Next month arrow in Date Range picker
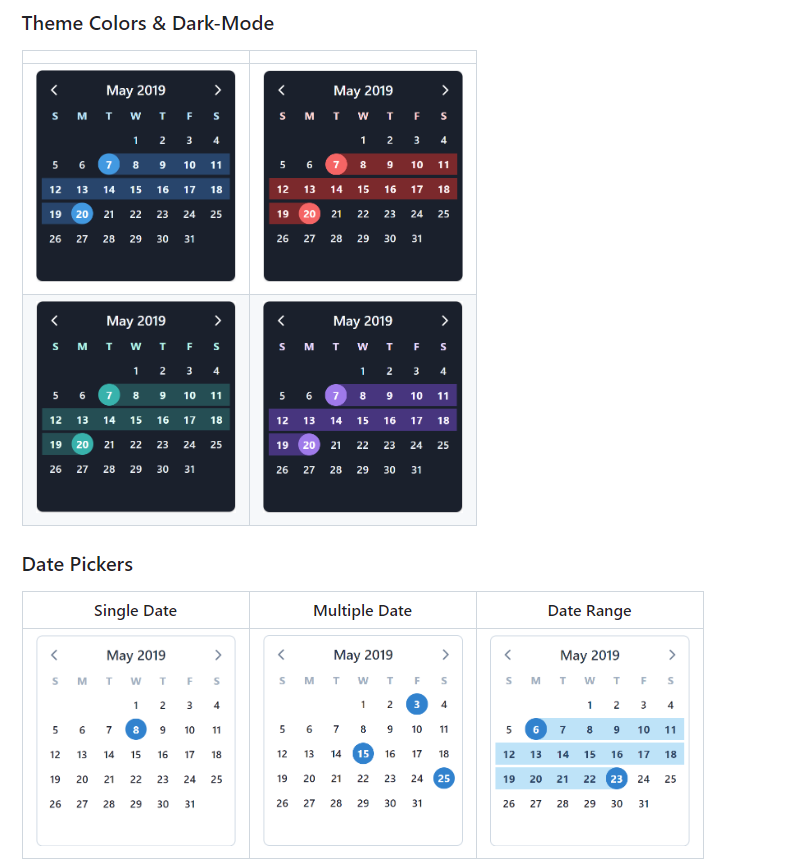Image resolution: width=799 pixels, height=868 pixels. tap(671, 655)
